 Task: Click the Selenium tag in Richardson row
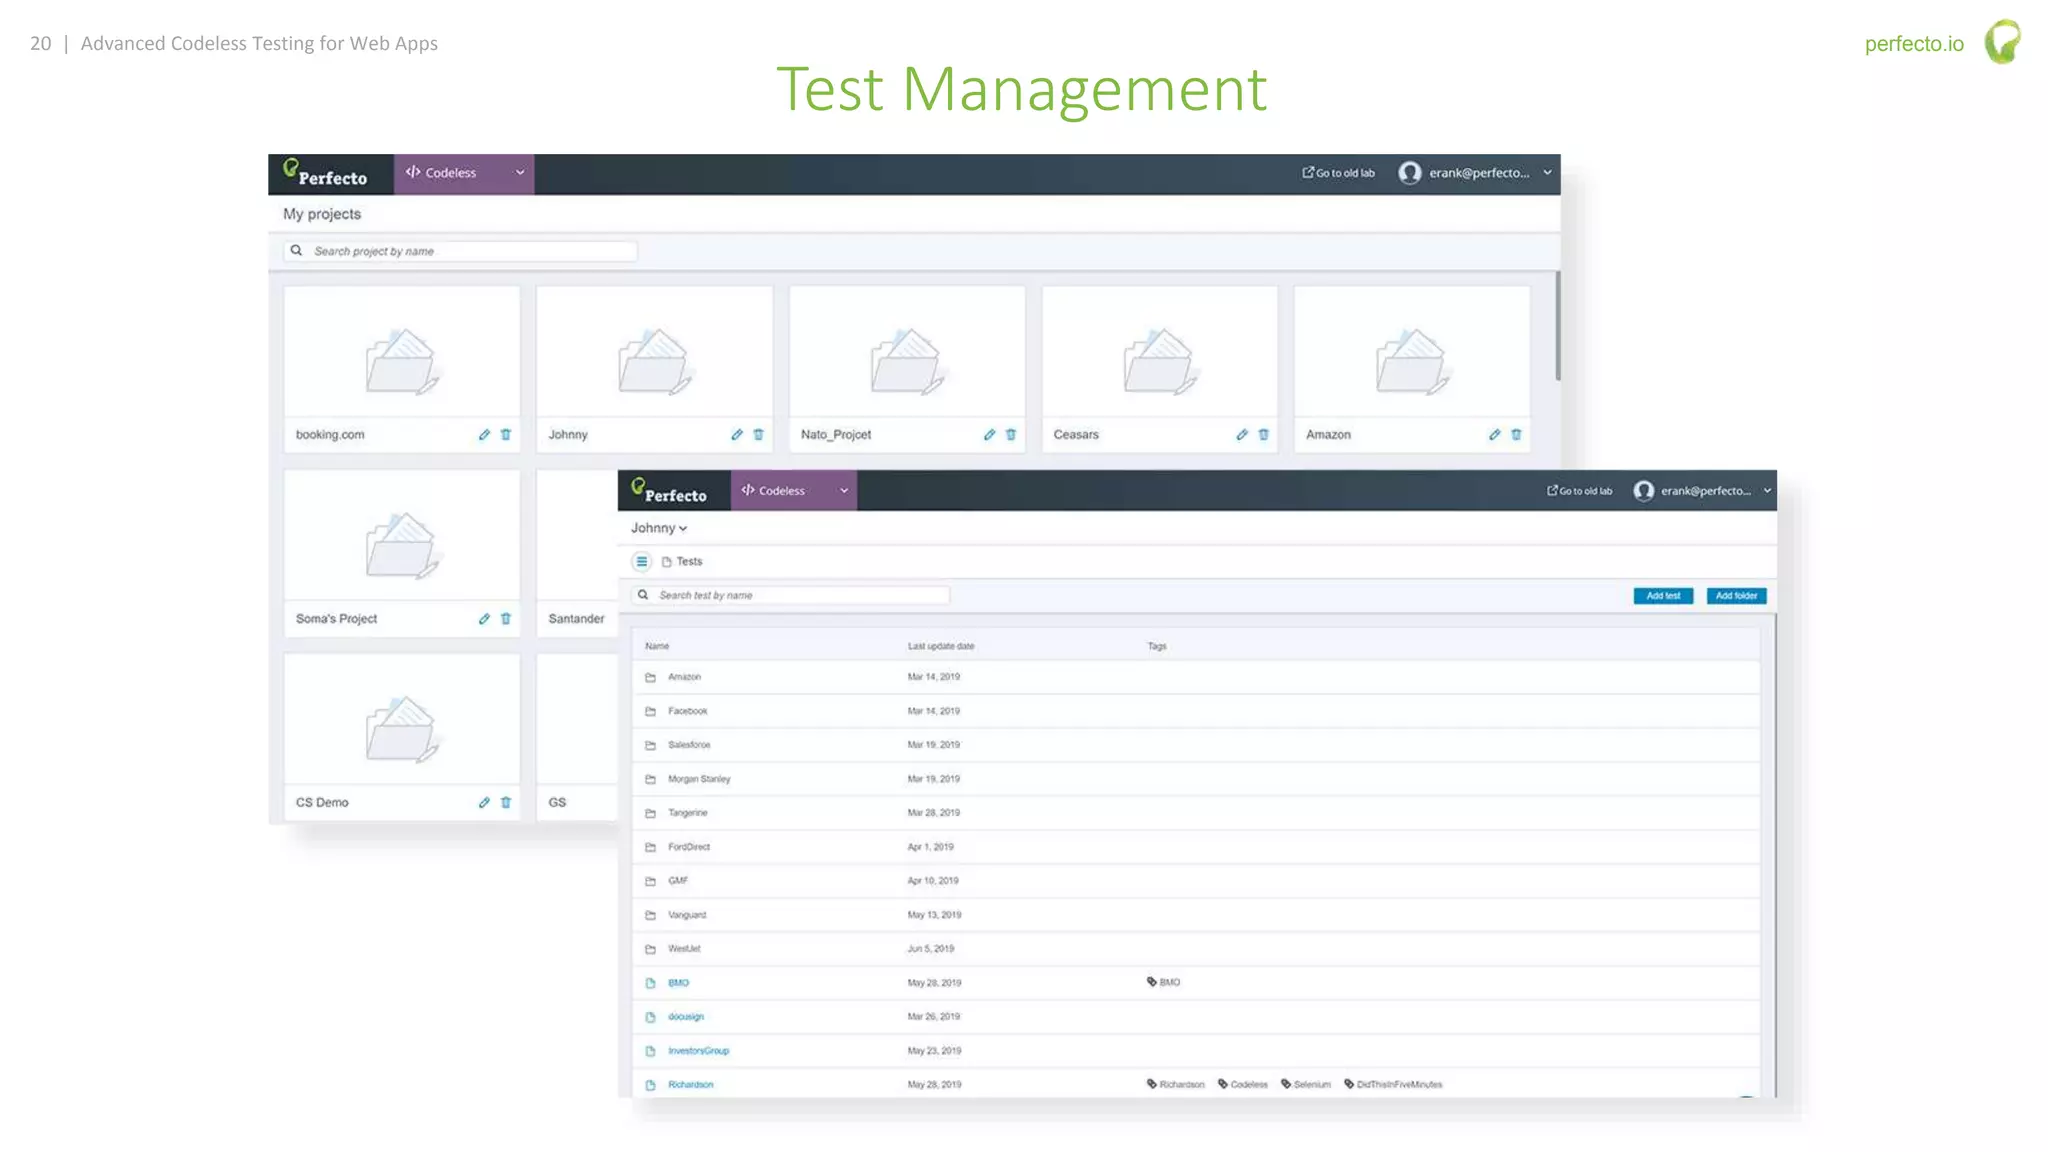1306,1084
